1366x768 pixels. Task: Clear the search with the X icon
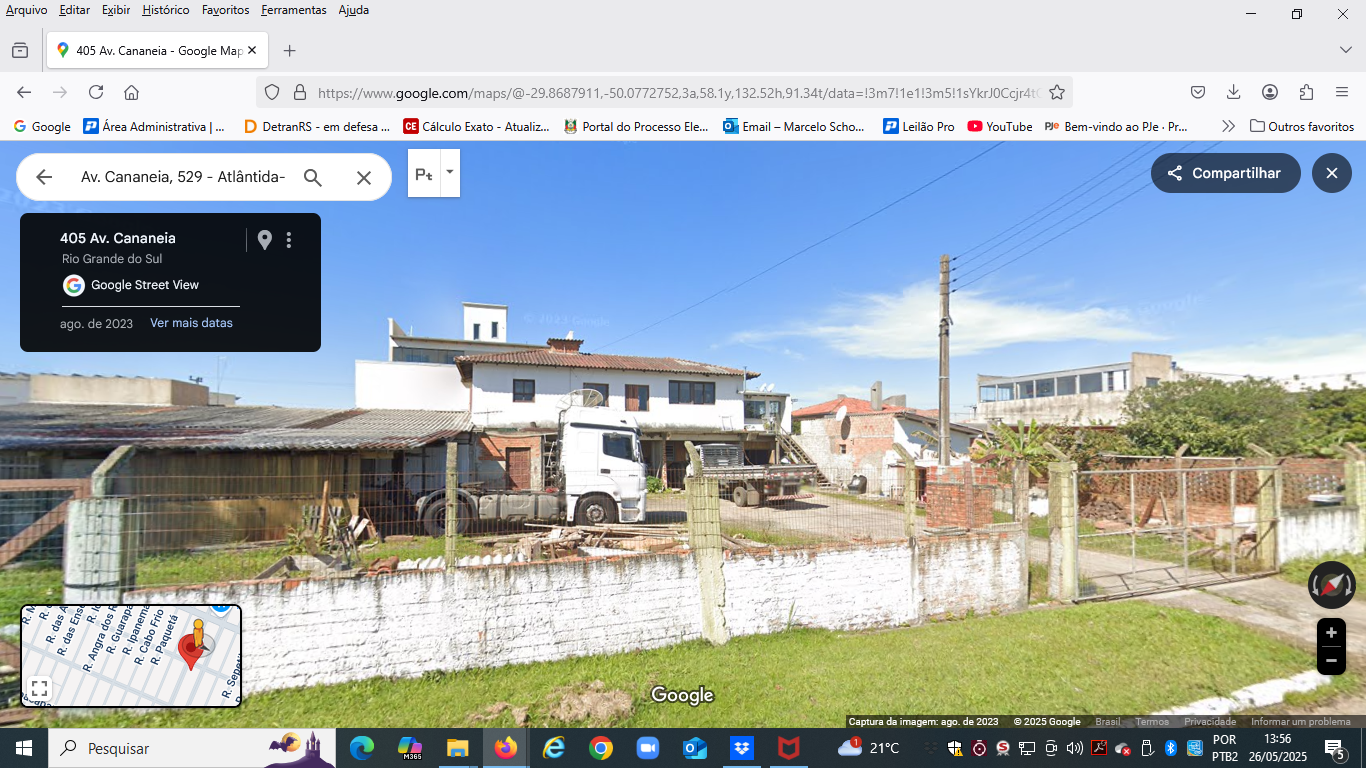click(364, 177)
